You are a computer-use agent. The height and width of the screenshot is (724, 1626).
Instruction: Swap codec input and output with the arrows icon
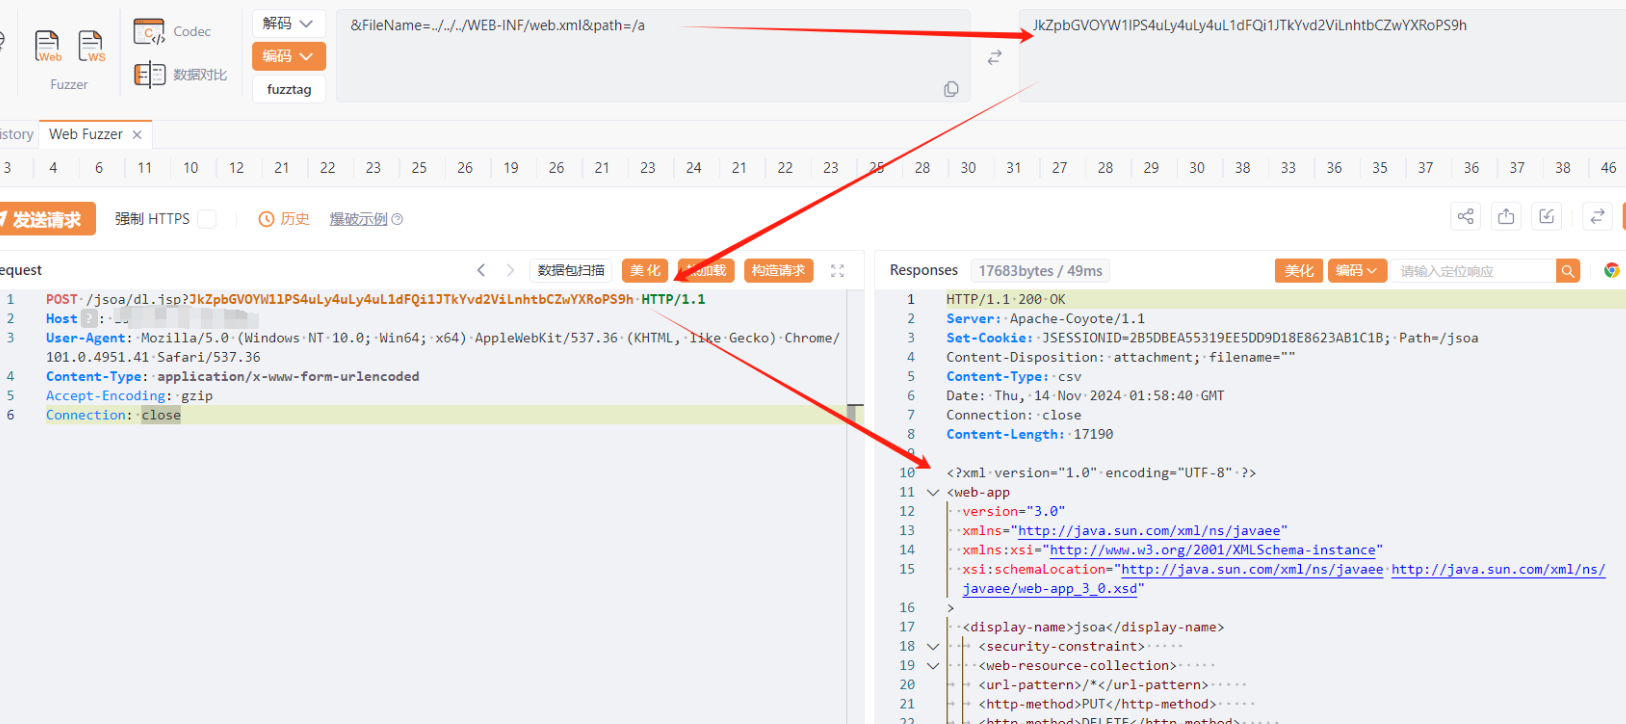coord(994,58)
